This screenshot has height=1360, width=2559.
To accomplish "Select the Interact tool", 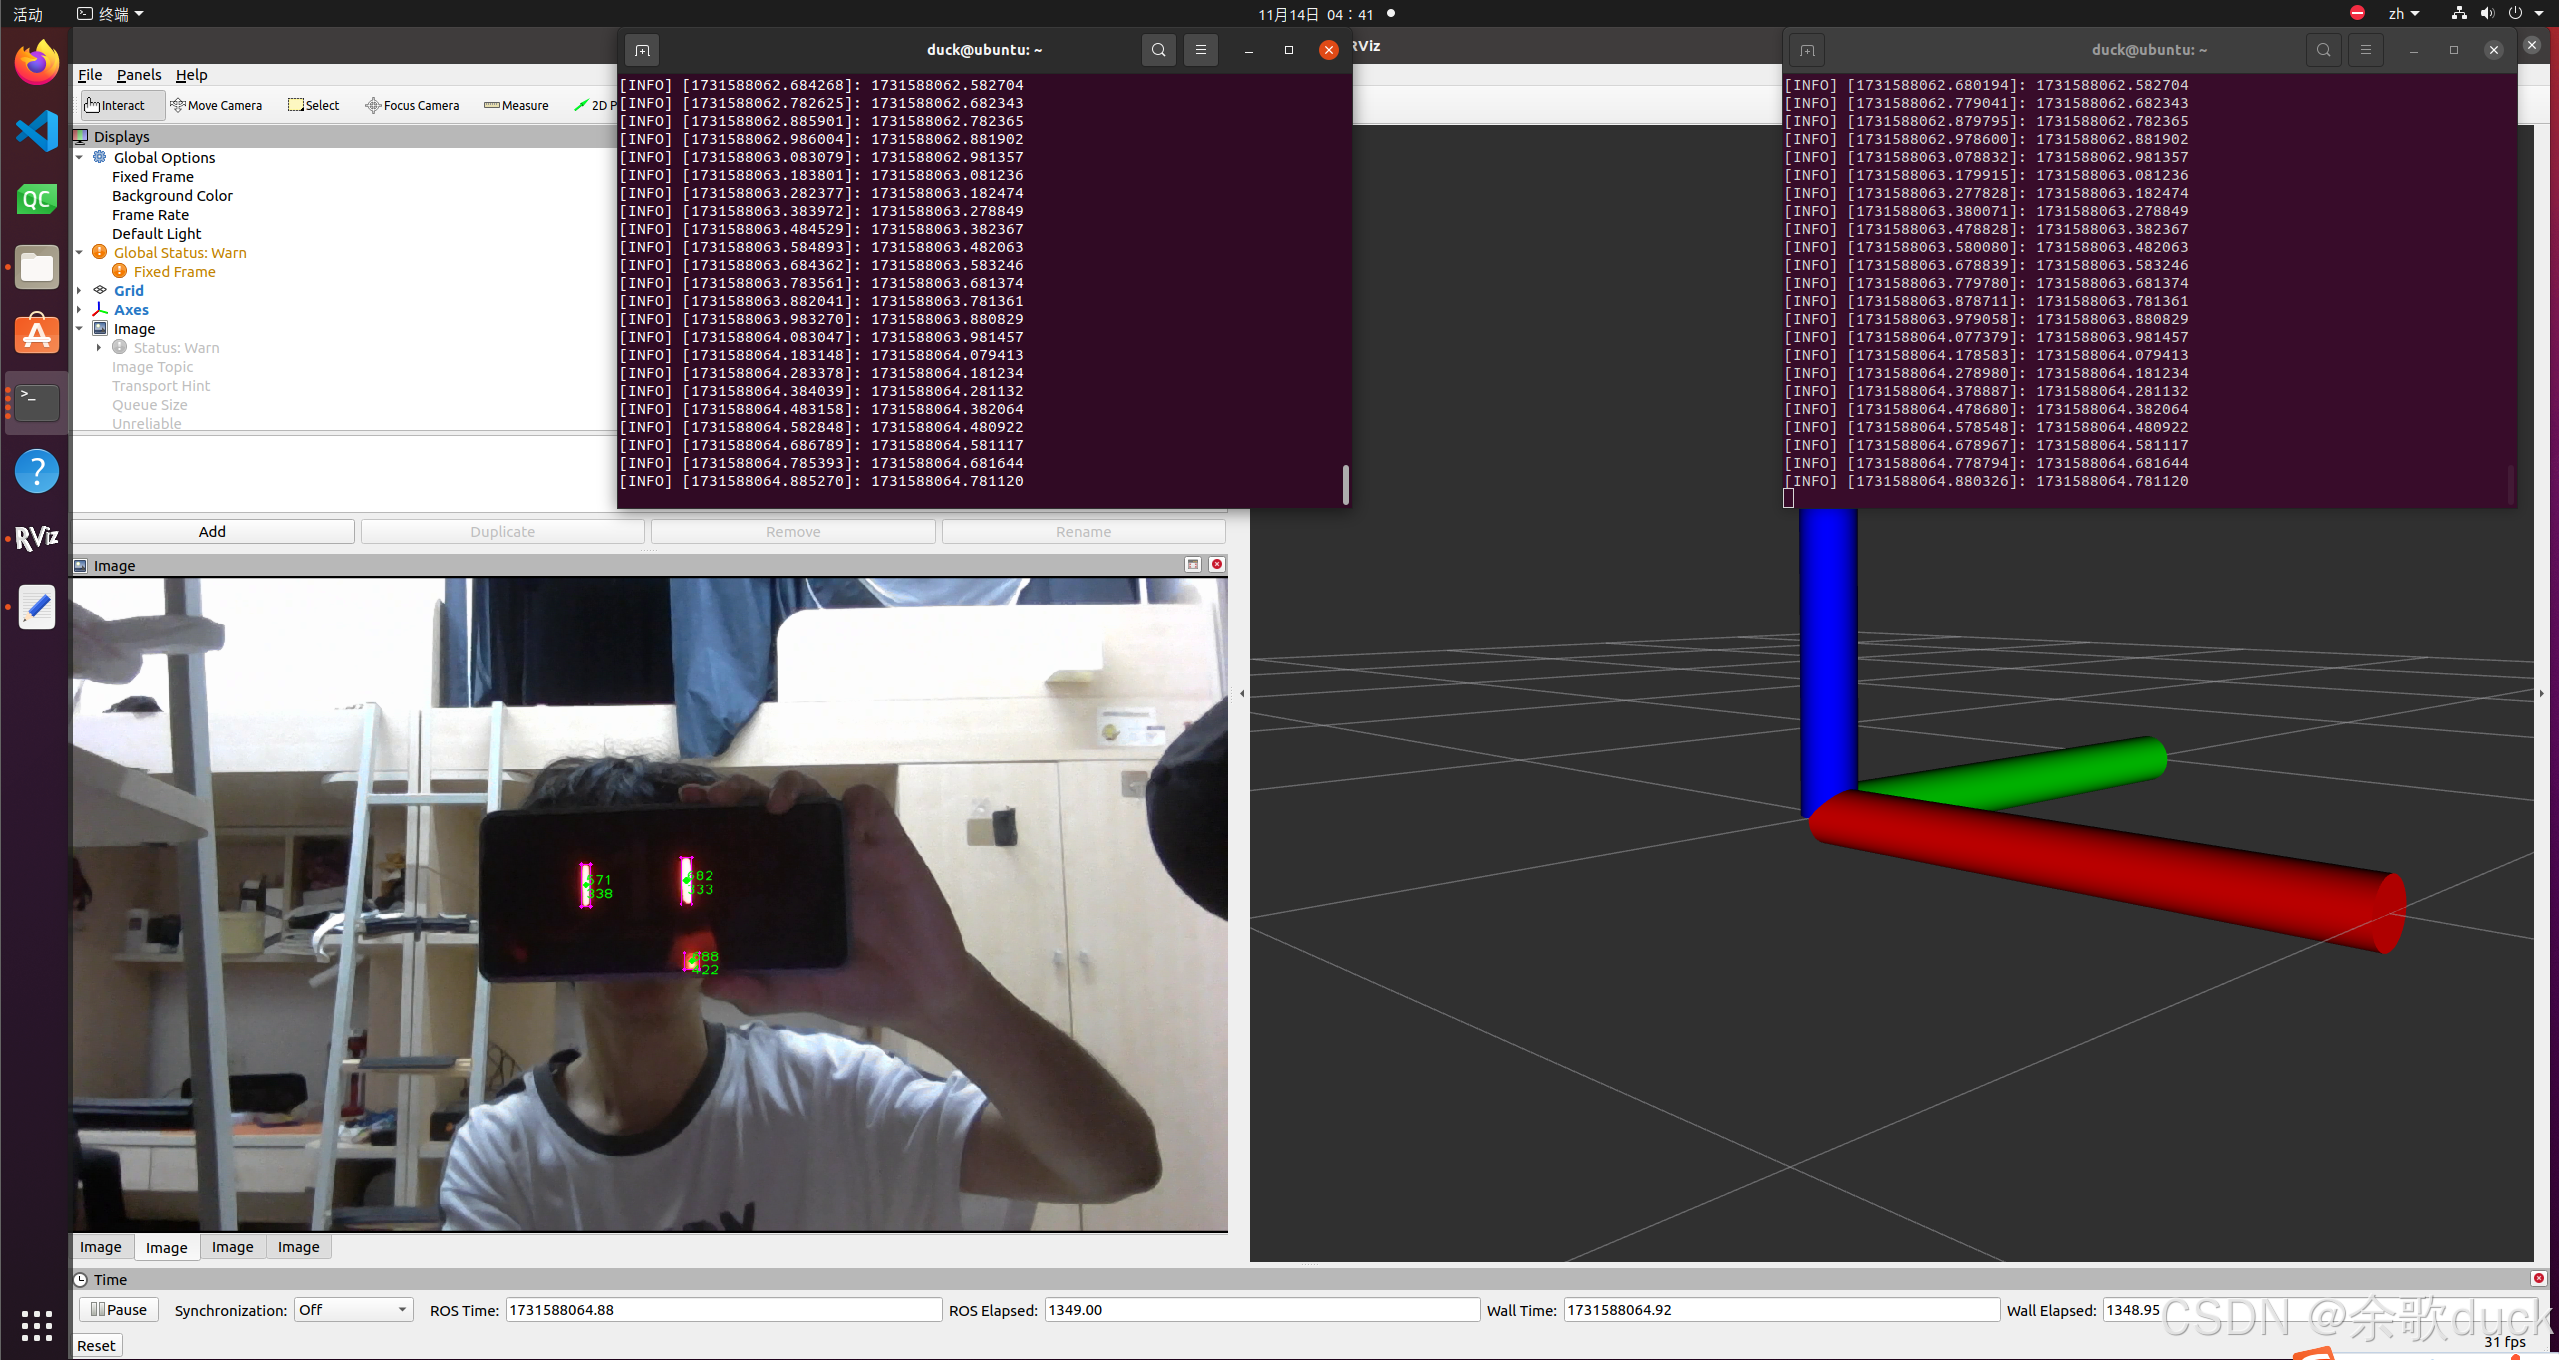I will tap(116, 105).
